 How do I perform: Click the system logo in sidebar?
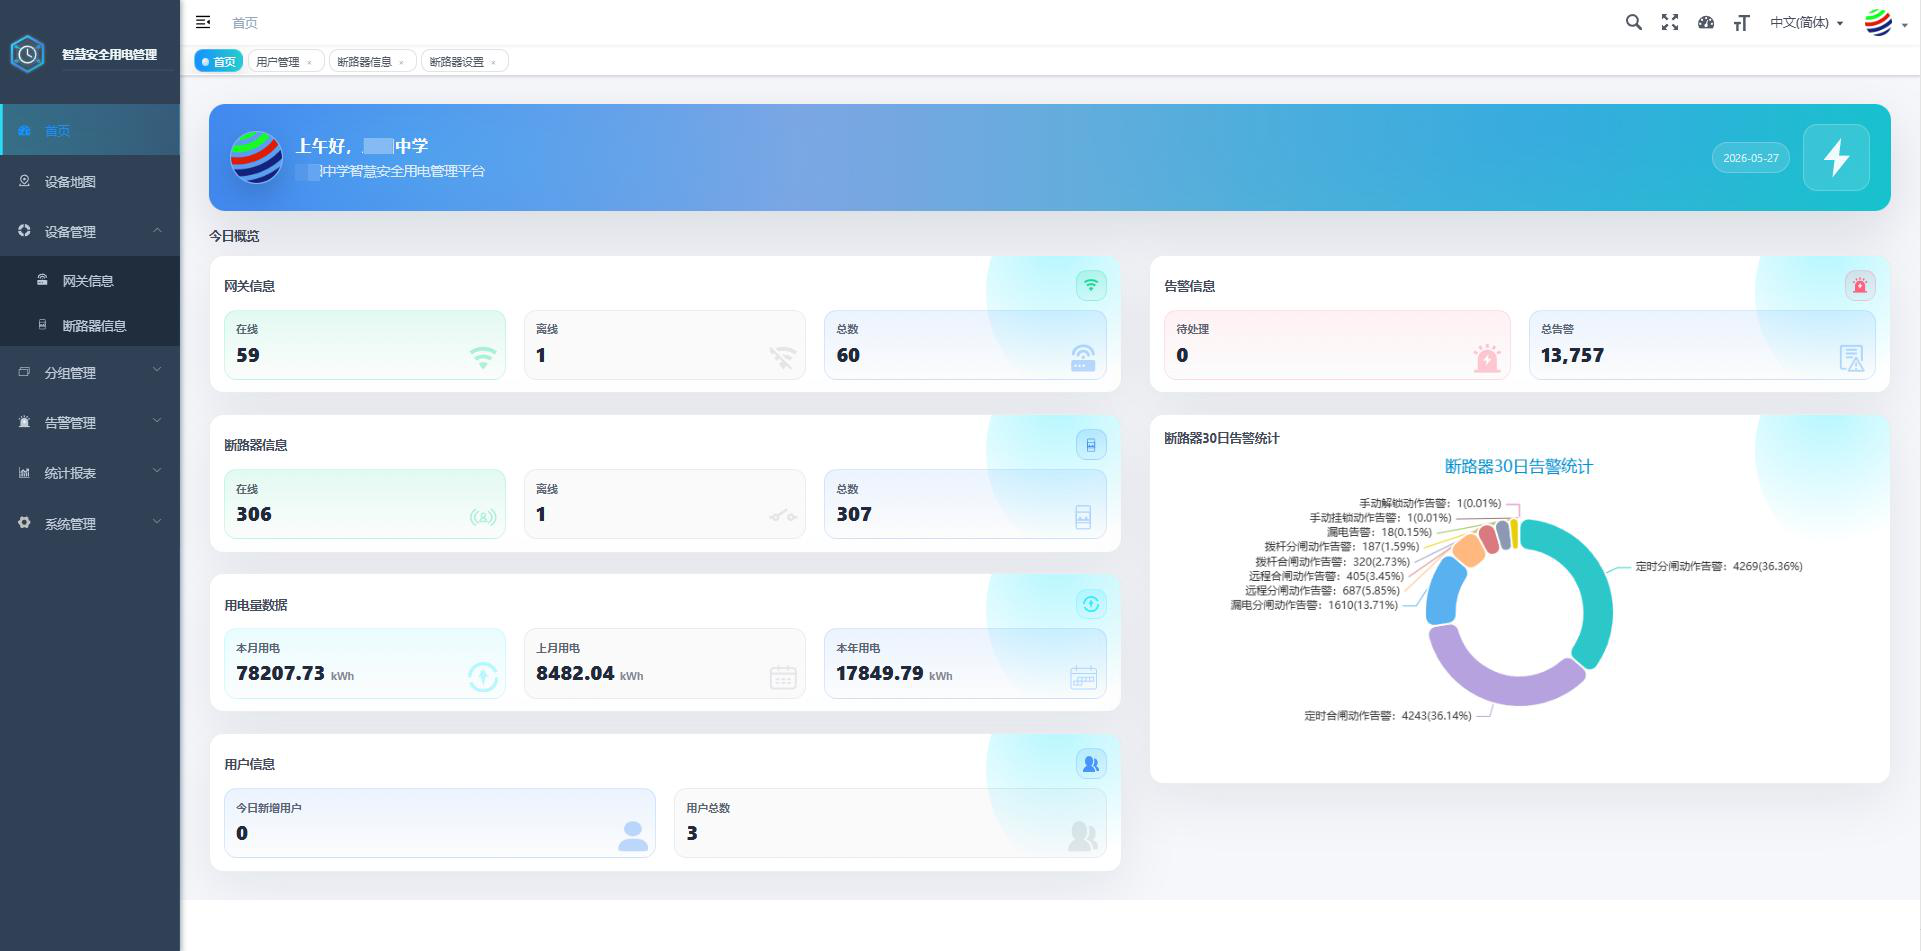point(27,54)
